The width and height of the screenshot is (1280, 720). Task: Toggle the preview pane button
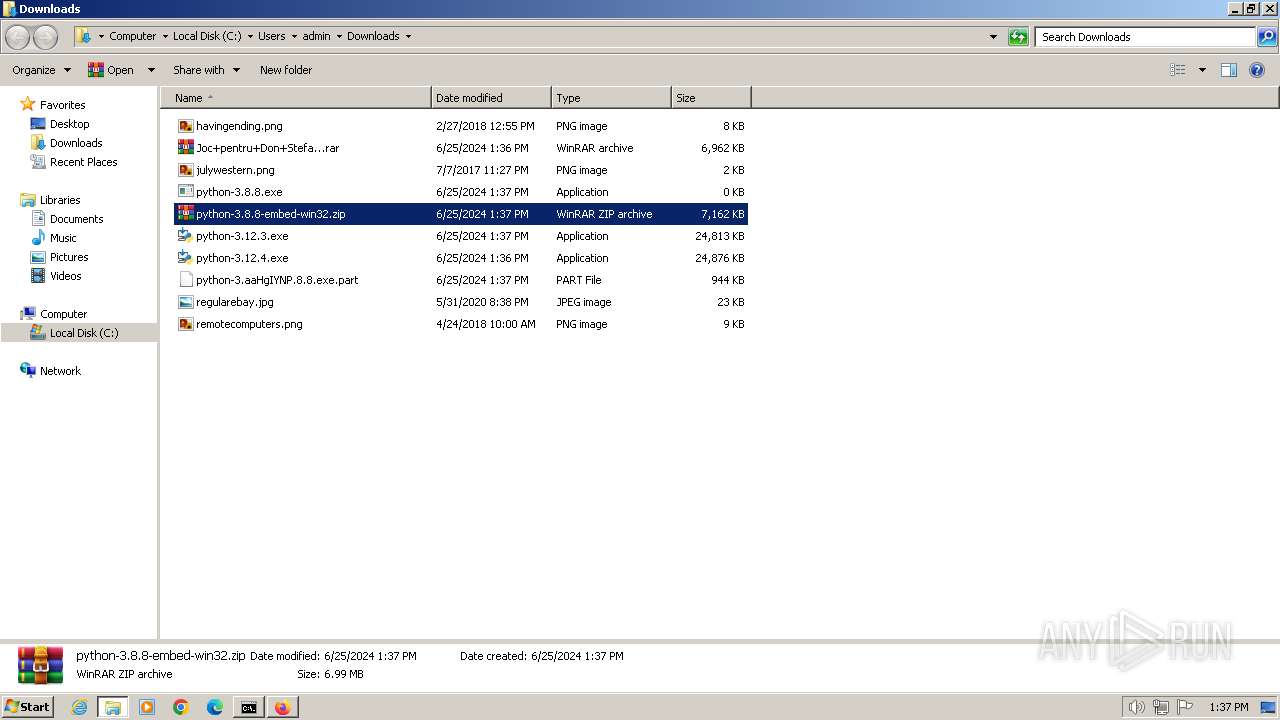tap(1229, 70)
